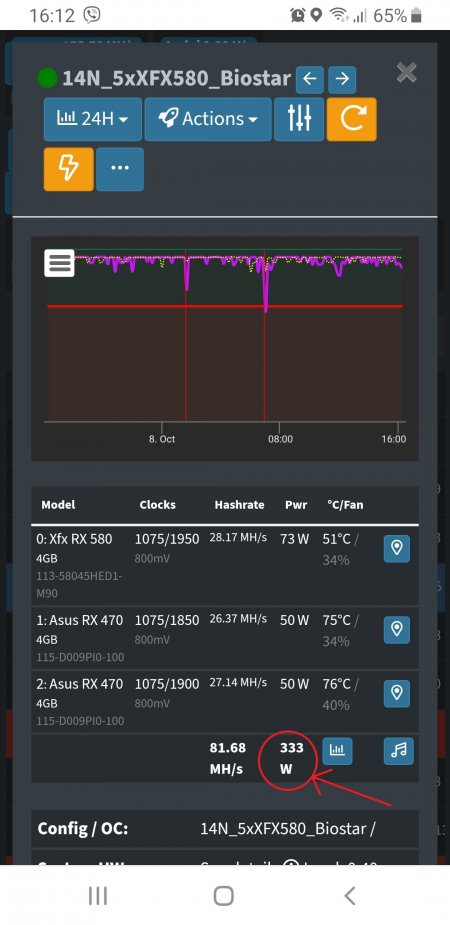Click the Config / OC label

[x=83, y=829]
